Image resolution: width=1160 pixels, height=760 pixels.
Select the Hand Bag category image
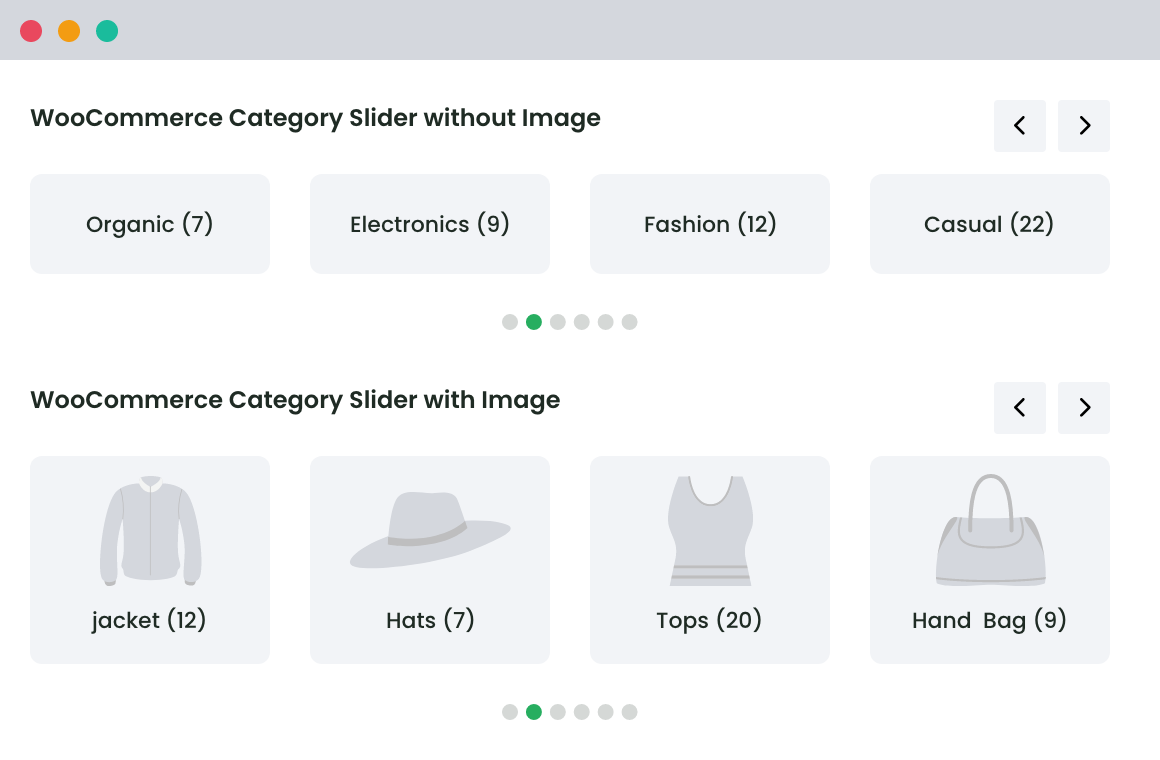point(989,530)
